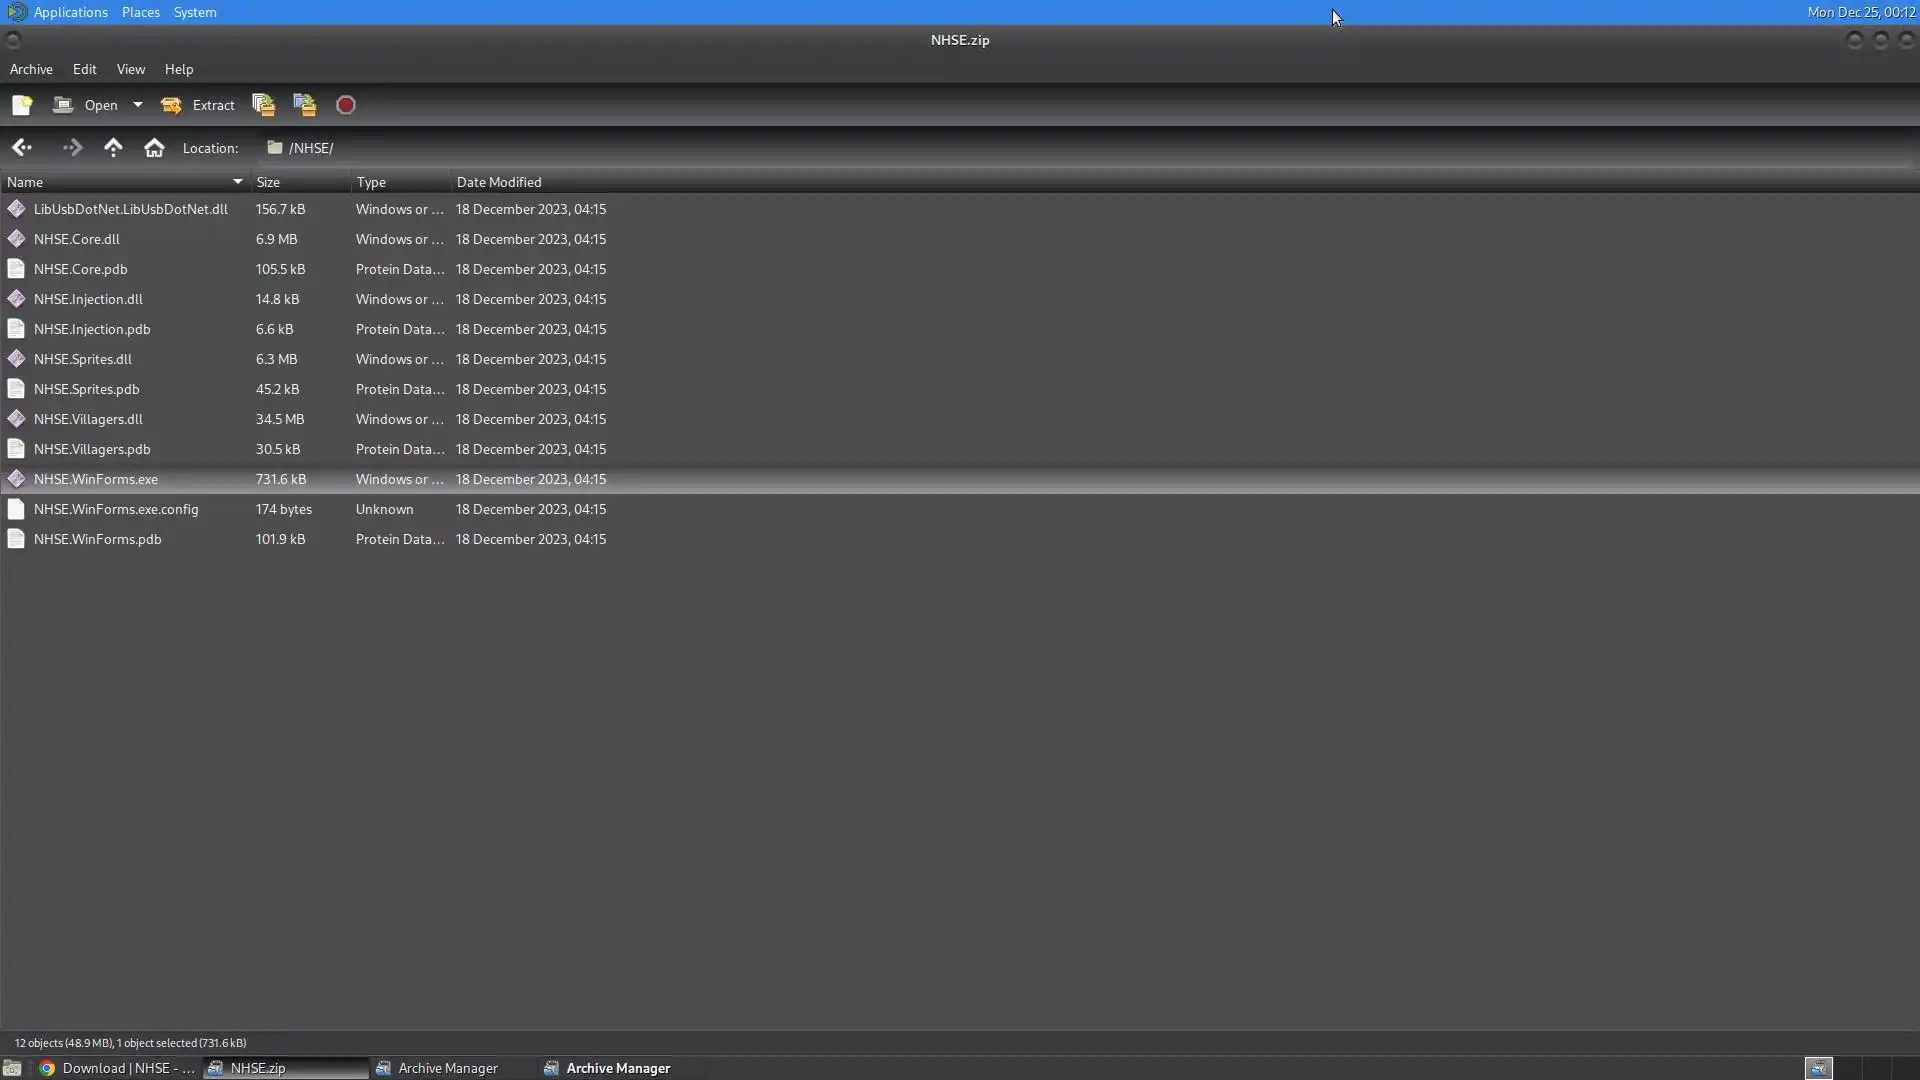The image size is (1920, 1080).
Task: Toggle sort order on Name column
Action: coord(125,182)
